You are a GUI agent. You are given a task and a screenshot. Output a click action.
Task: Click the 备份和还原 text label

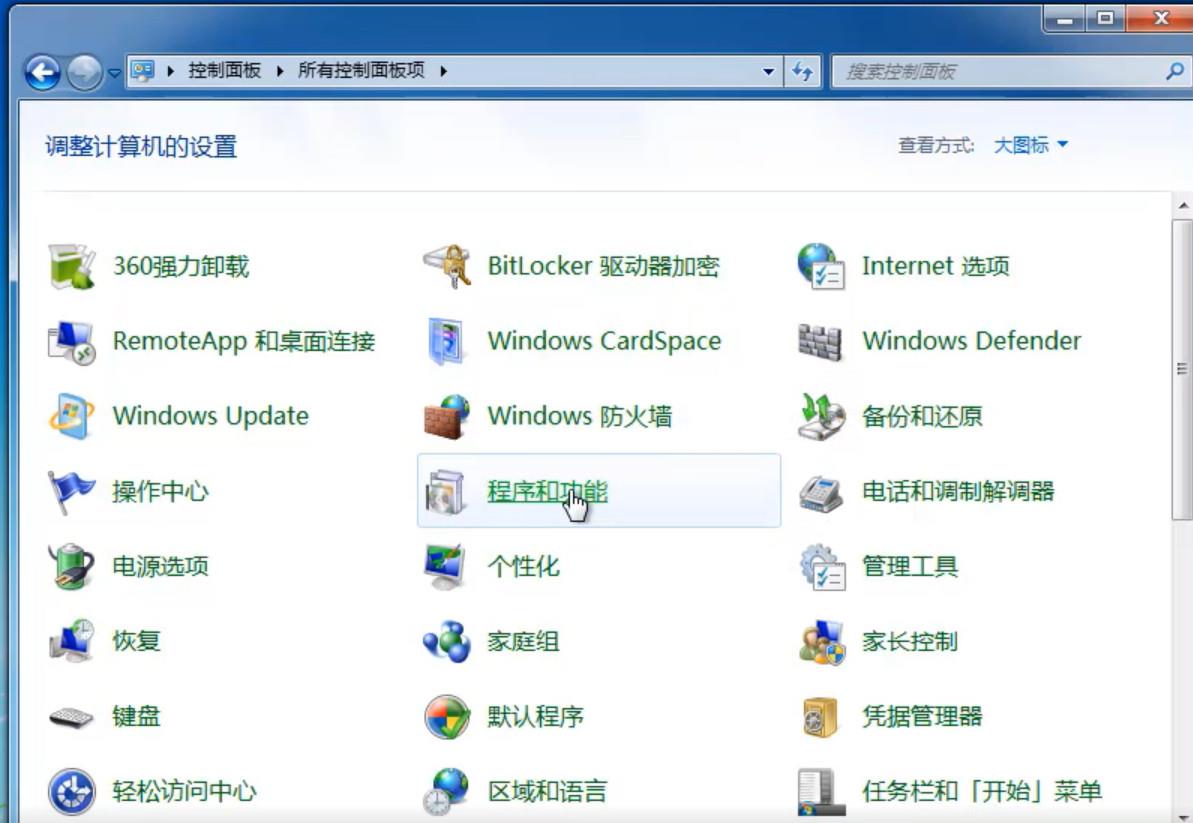click(922, 416)
